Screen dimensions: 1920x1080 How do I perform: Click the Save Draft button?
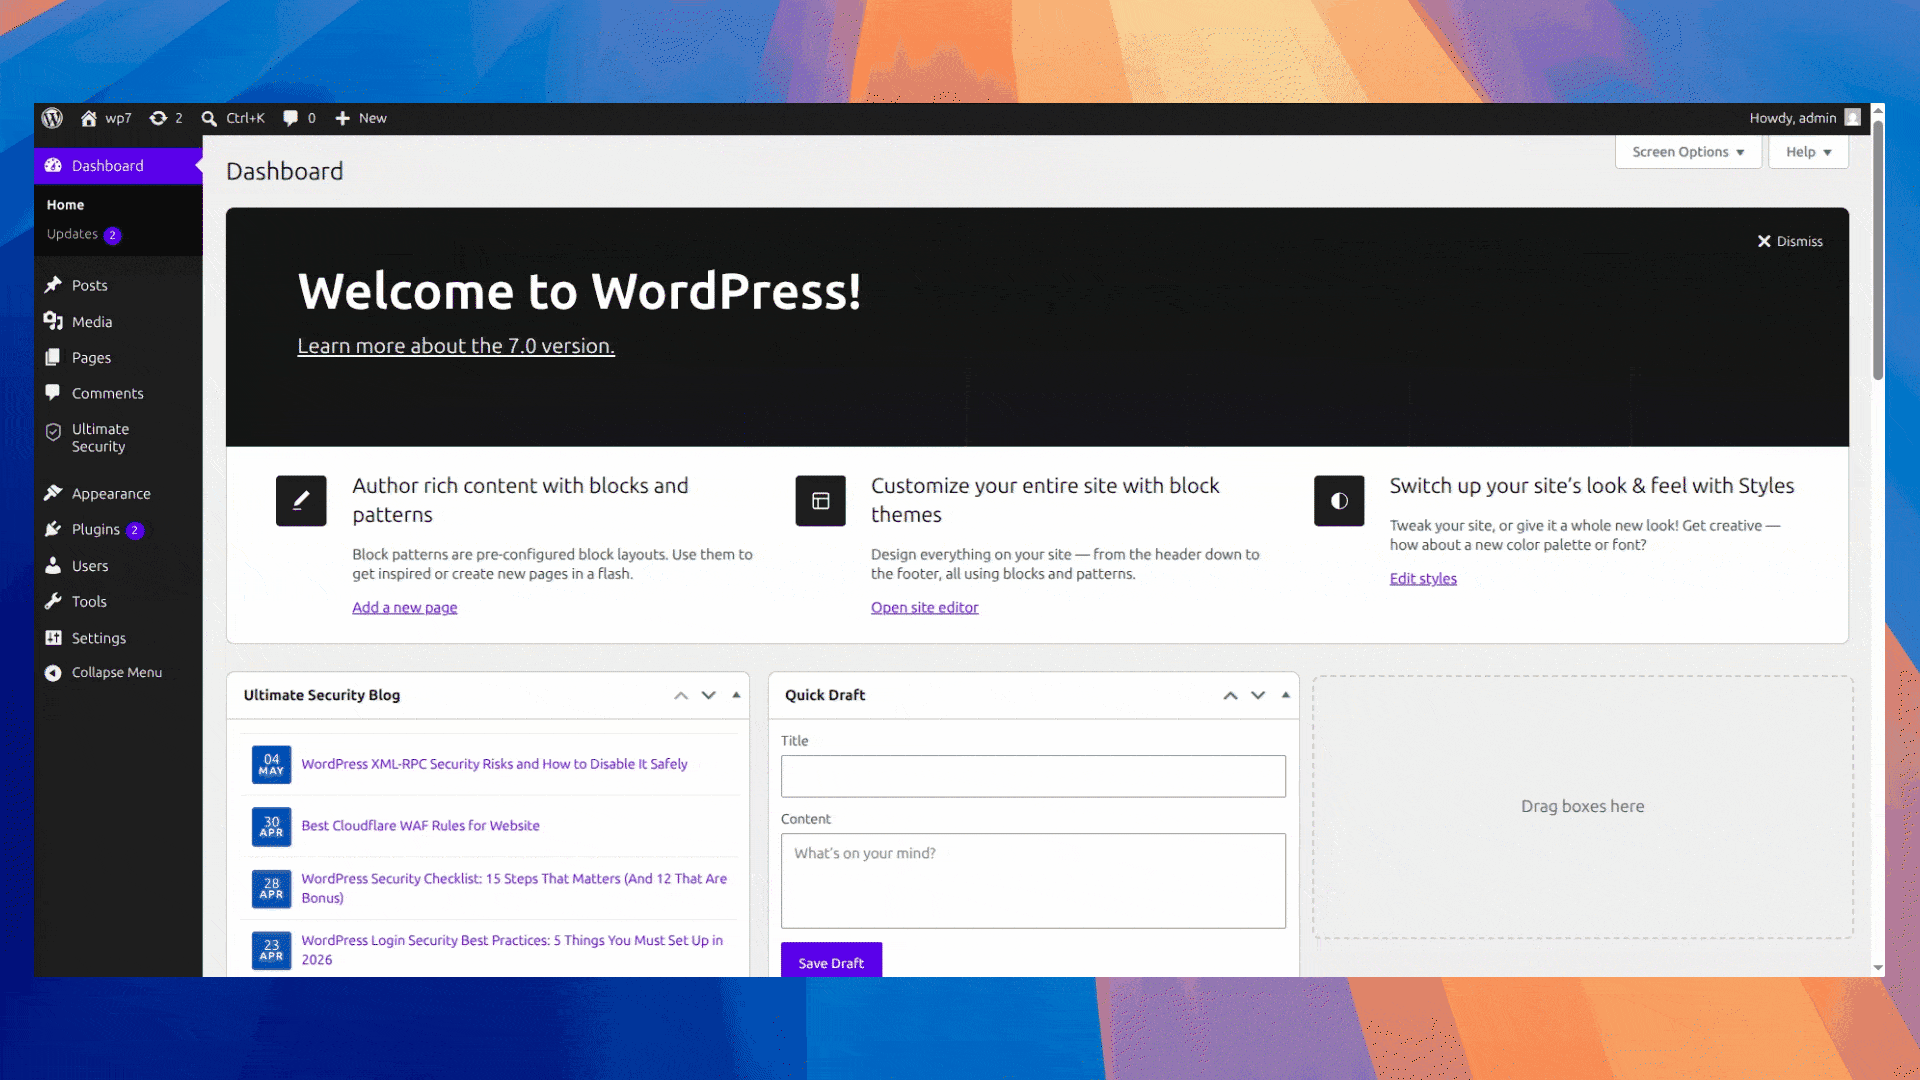[x=831, y=961]
